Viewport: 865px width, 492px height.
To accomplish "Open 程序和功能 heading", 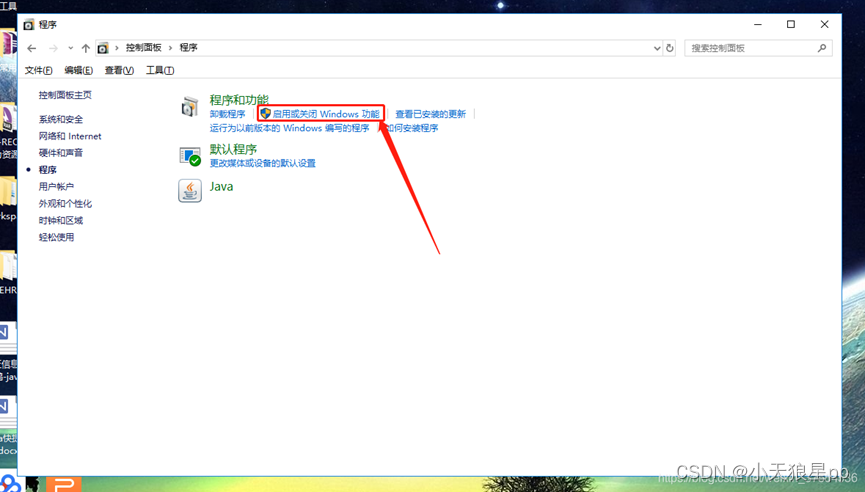I will pos(239,100).
